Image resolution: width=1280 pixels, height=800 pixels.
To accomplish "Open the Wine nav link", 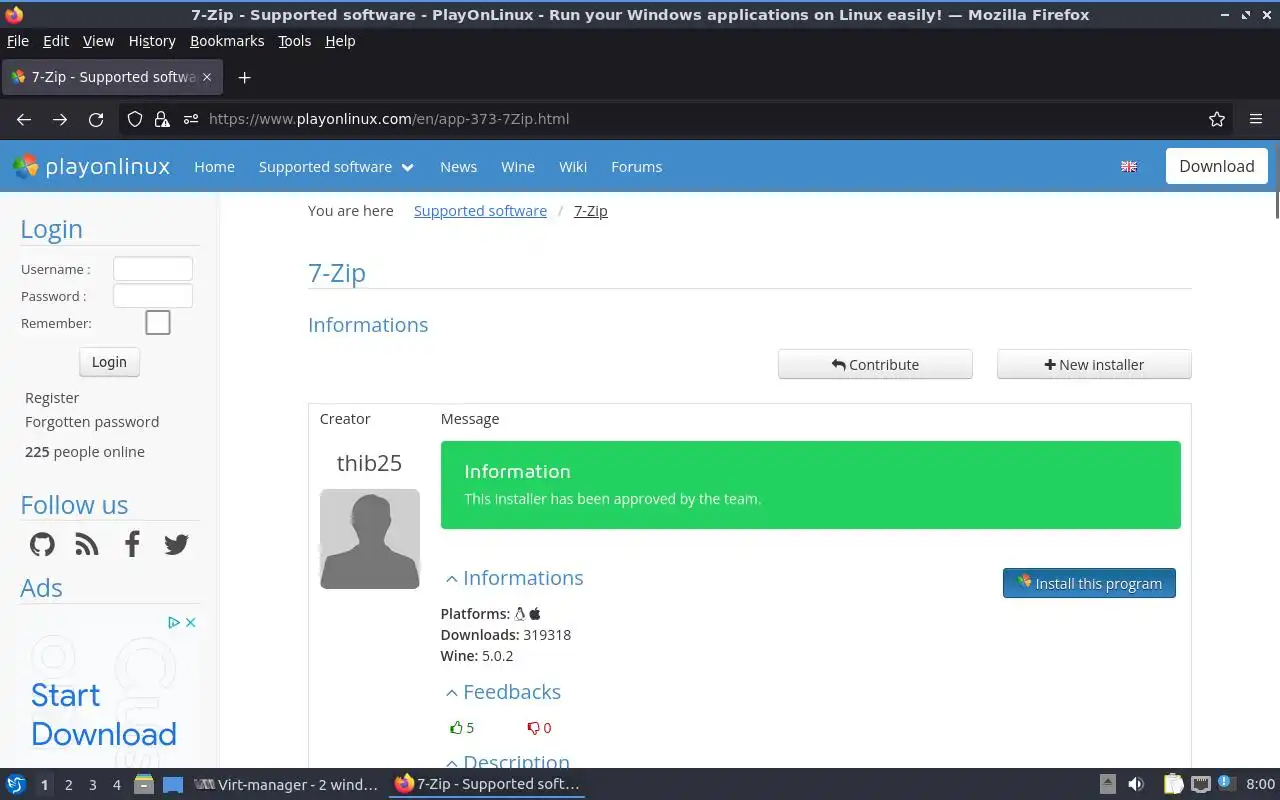I will tap(518, 167).
